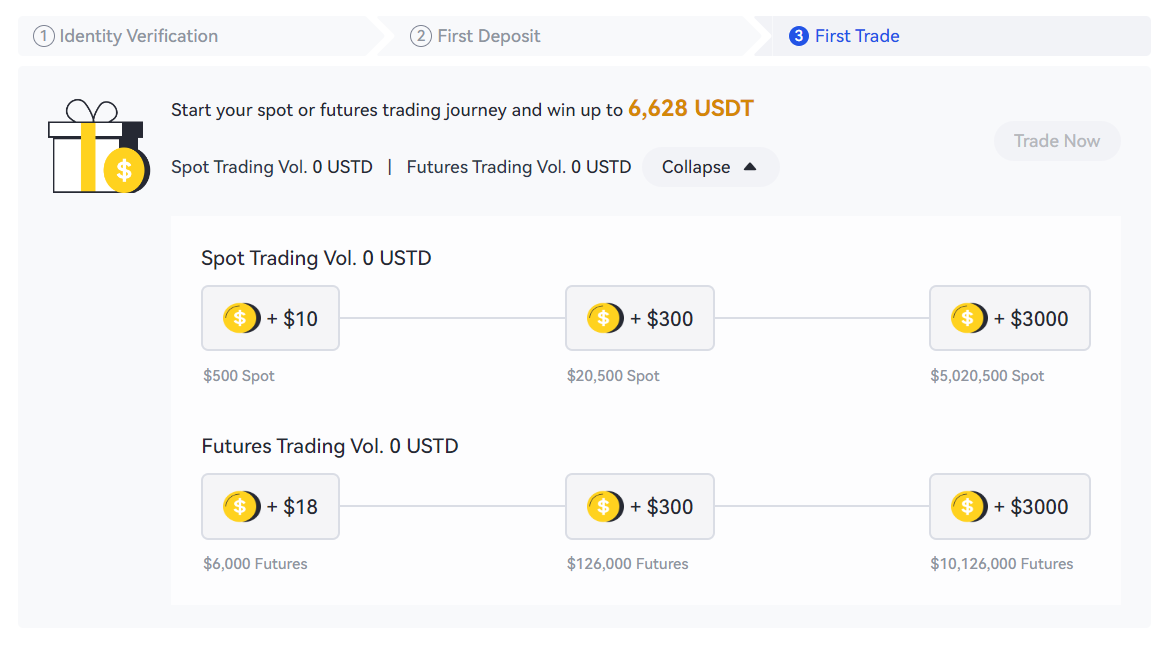Click the gift box promotion icon
The width and height of the screenshot is (1175, 646).
pyautogui.click(x=97, y=141)
